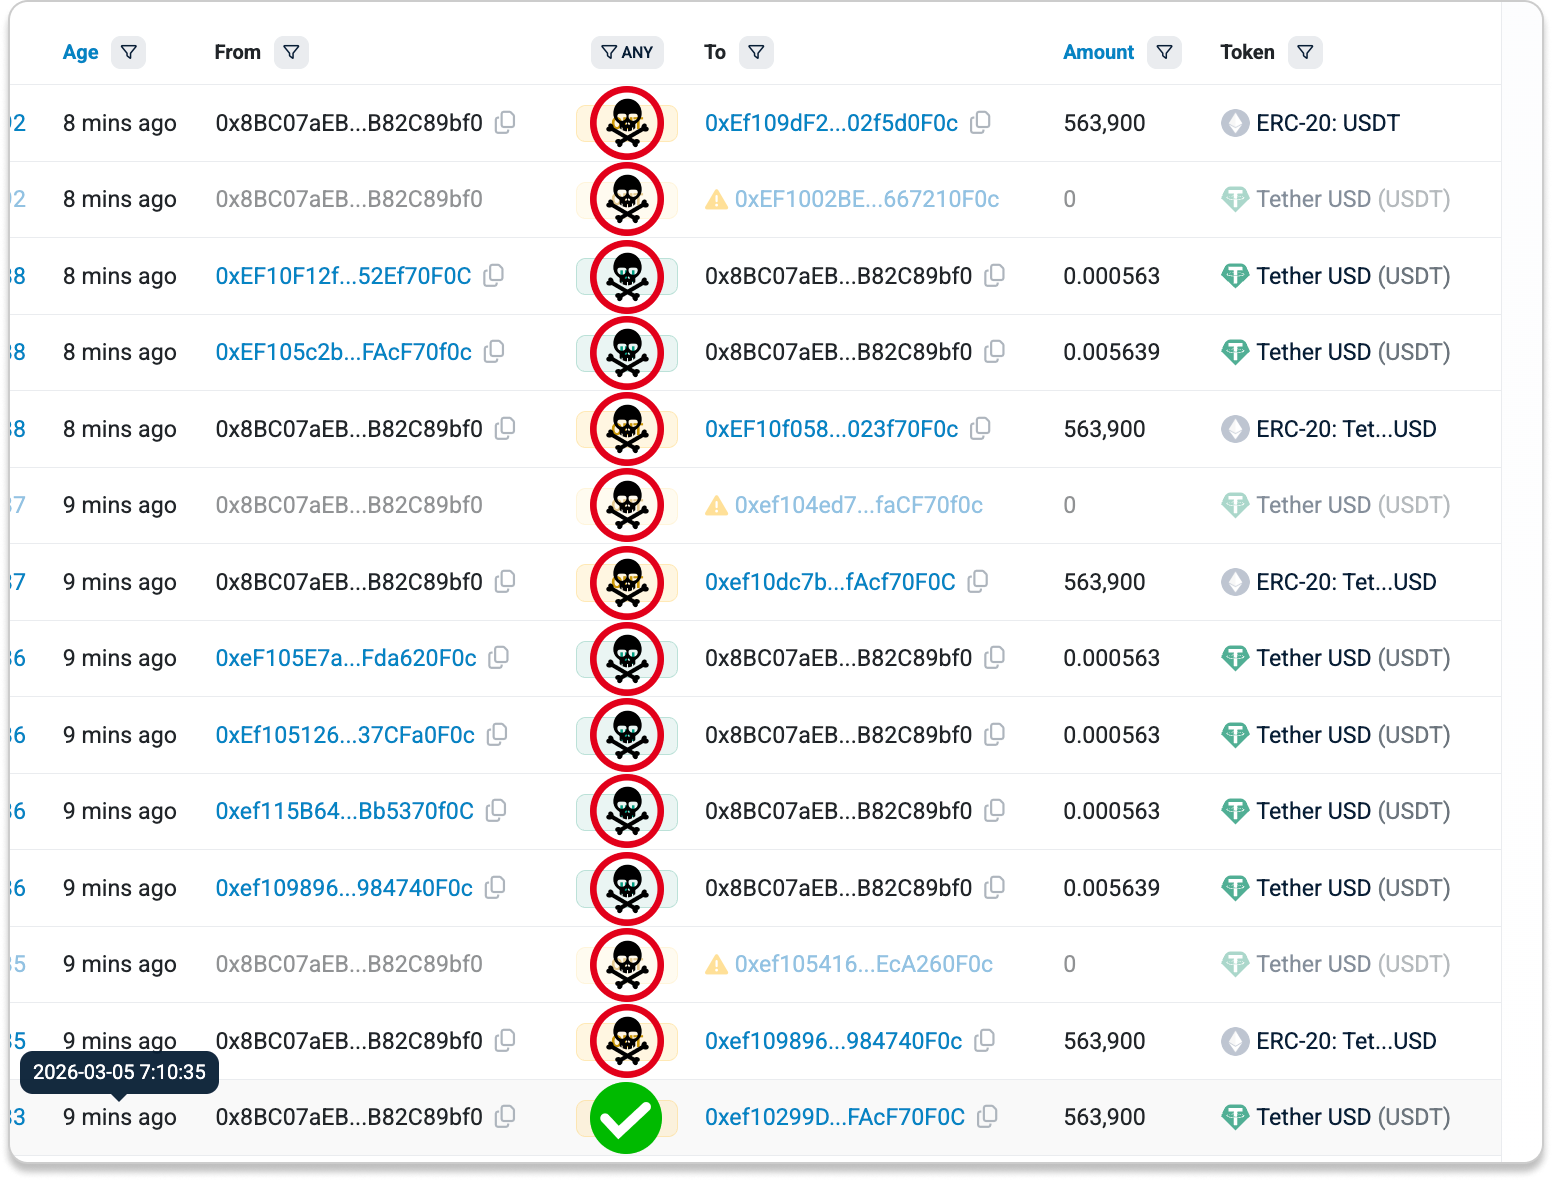Open the From column filter
The width and height of the screenshot is (1552, 1180).
pos(291,52)
